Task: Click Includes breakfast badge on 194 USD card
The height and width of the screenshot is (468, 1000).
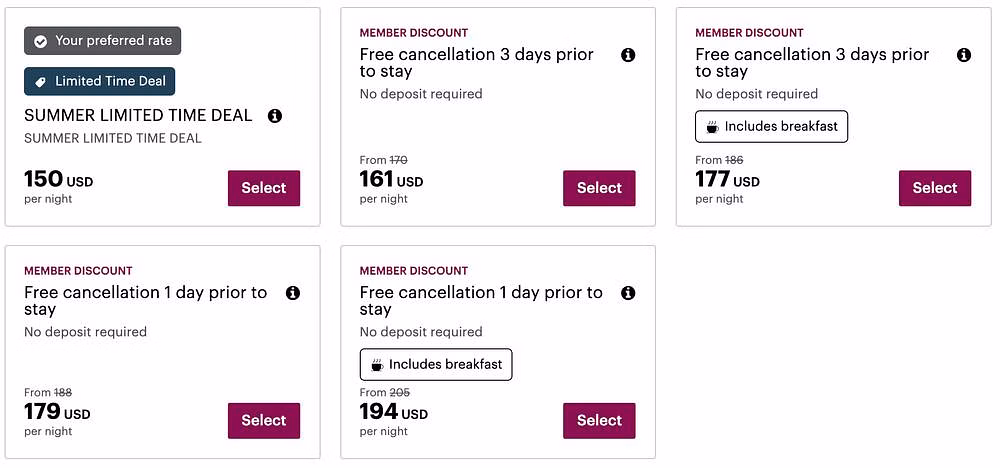Action: point(436,365)
